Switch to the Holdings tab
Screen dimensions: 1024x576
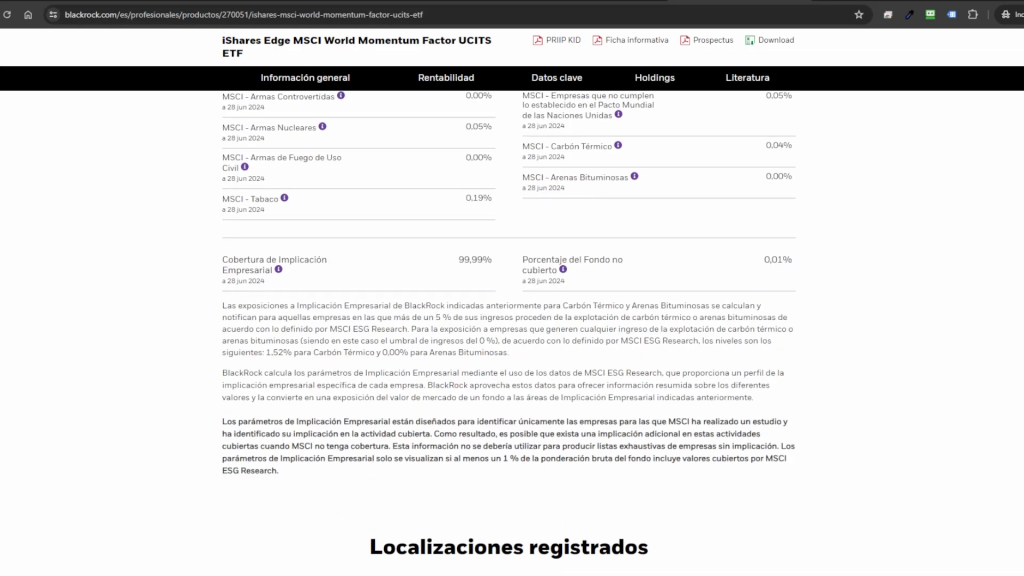click(x=654, y=78)
